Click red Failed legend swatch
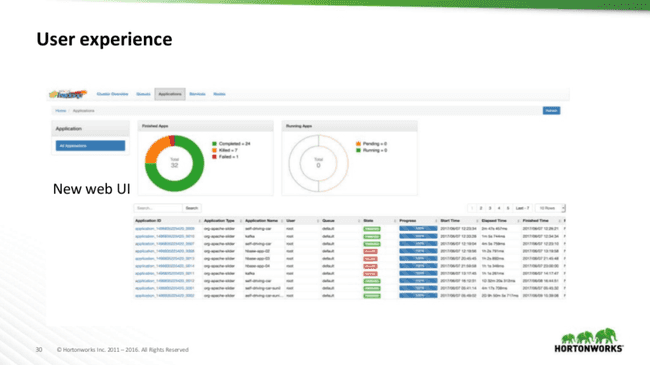 coord(214,157)
